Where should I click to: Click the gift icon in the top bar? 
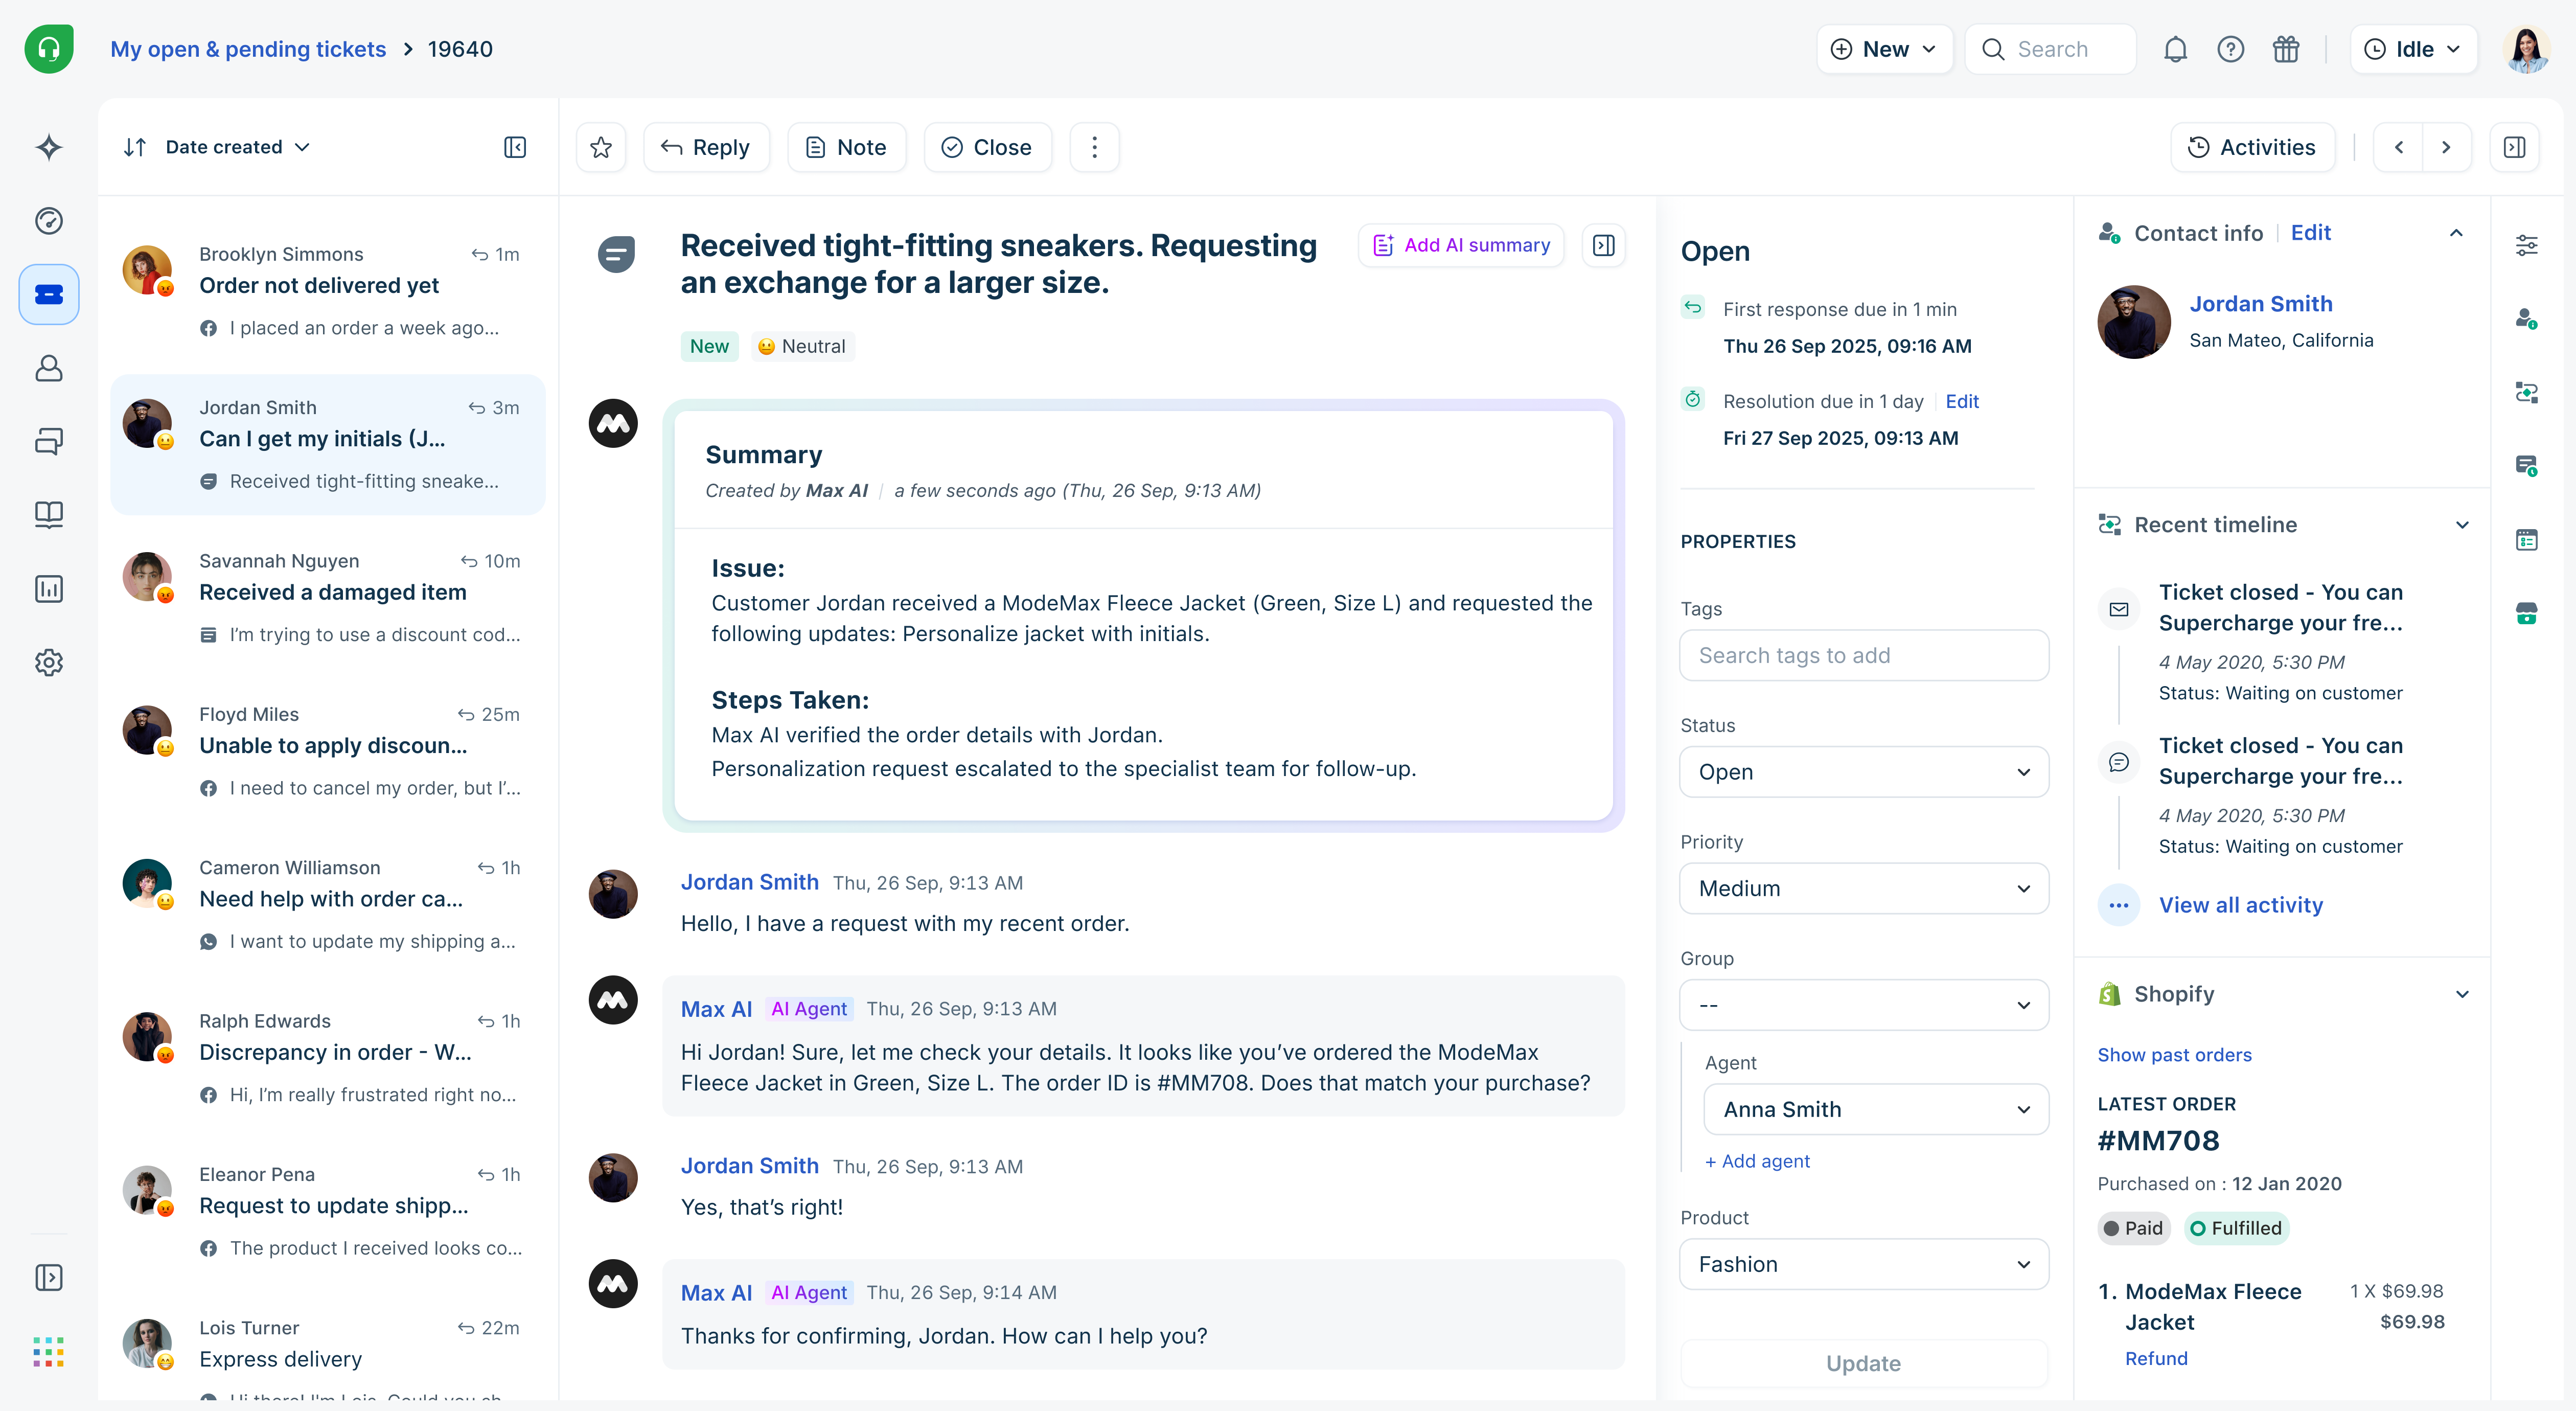(x=2286, y=49)
